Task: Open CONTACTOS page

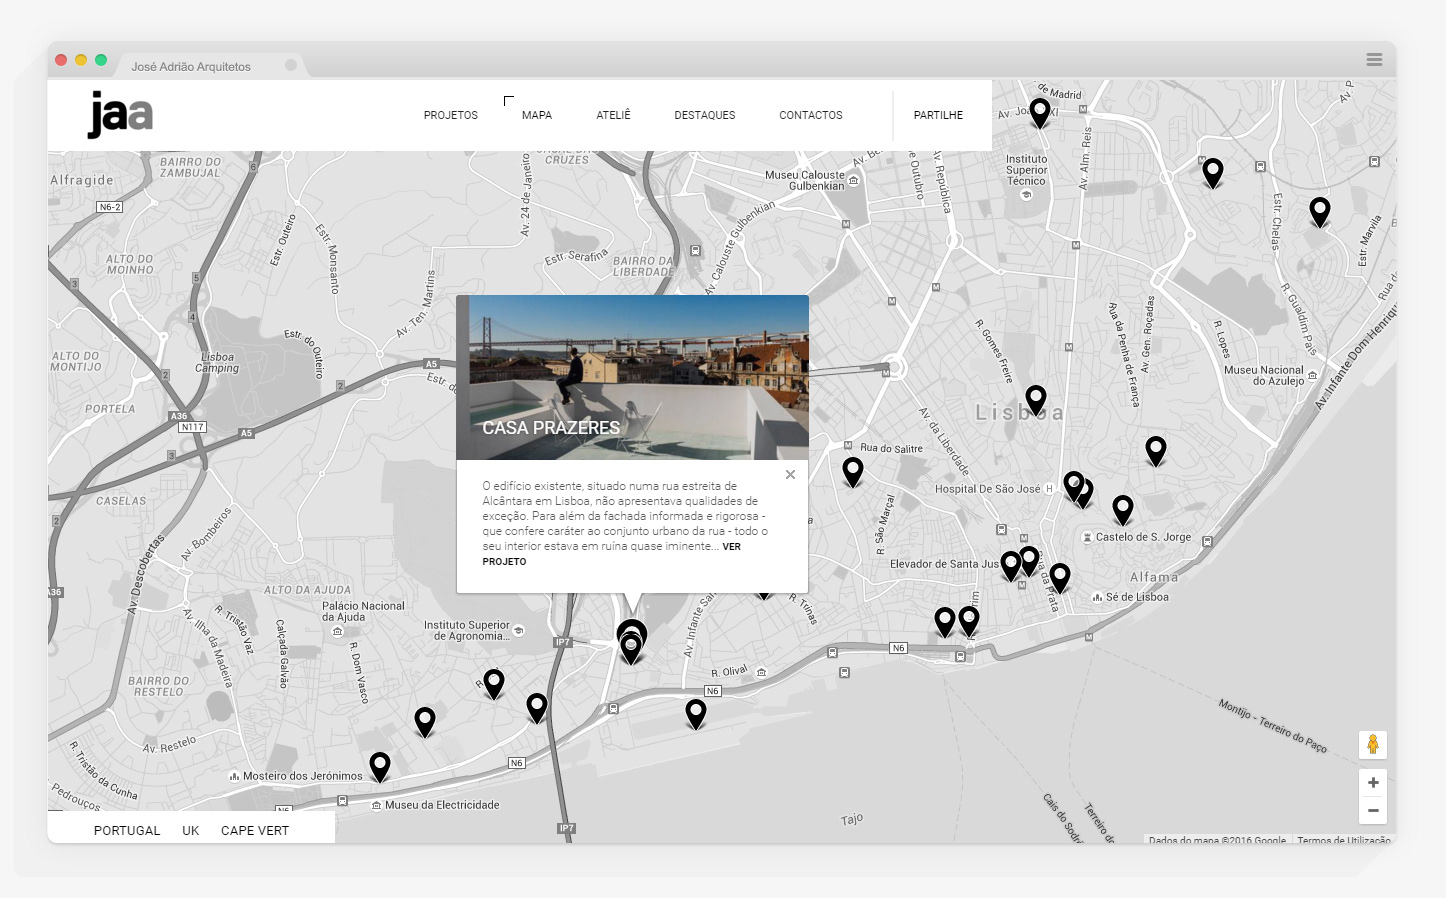Action: click(x=810, y=116)
